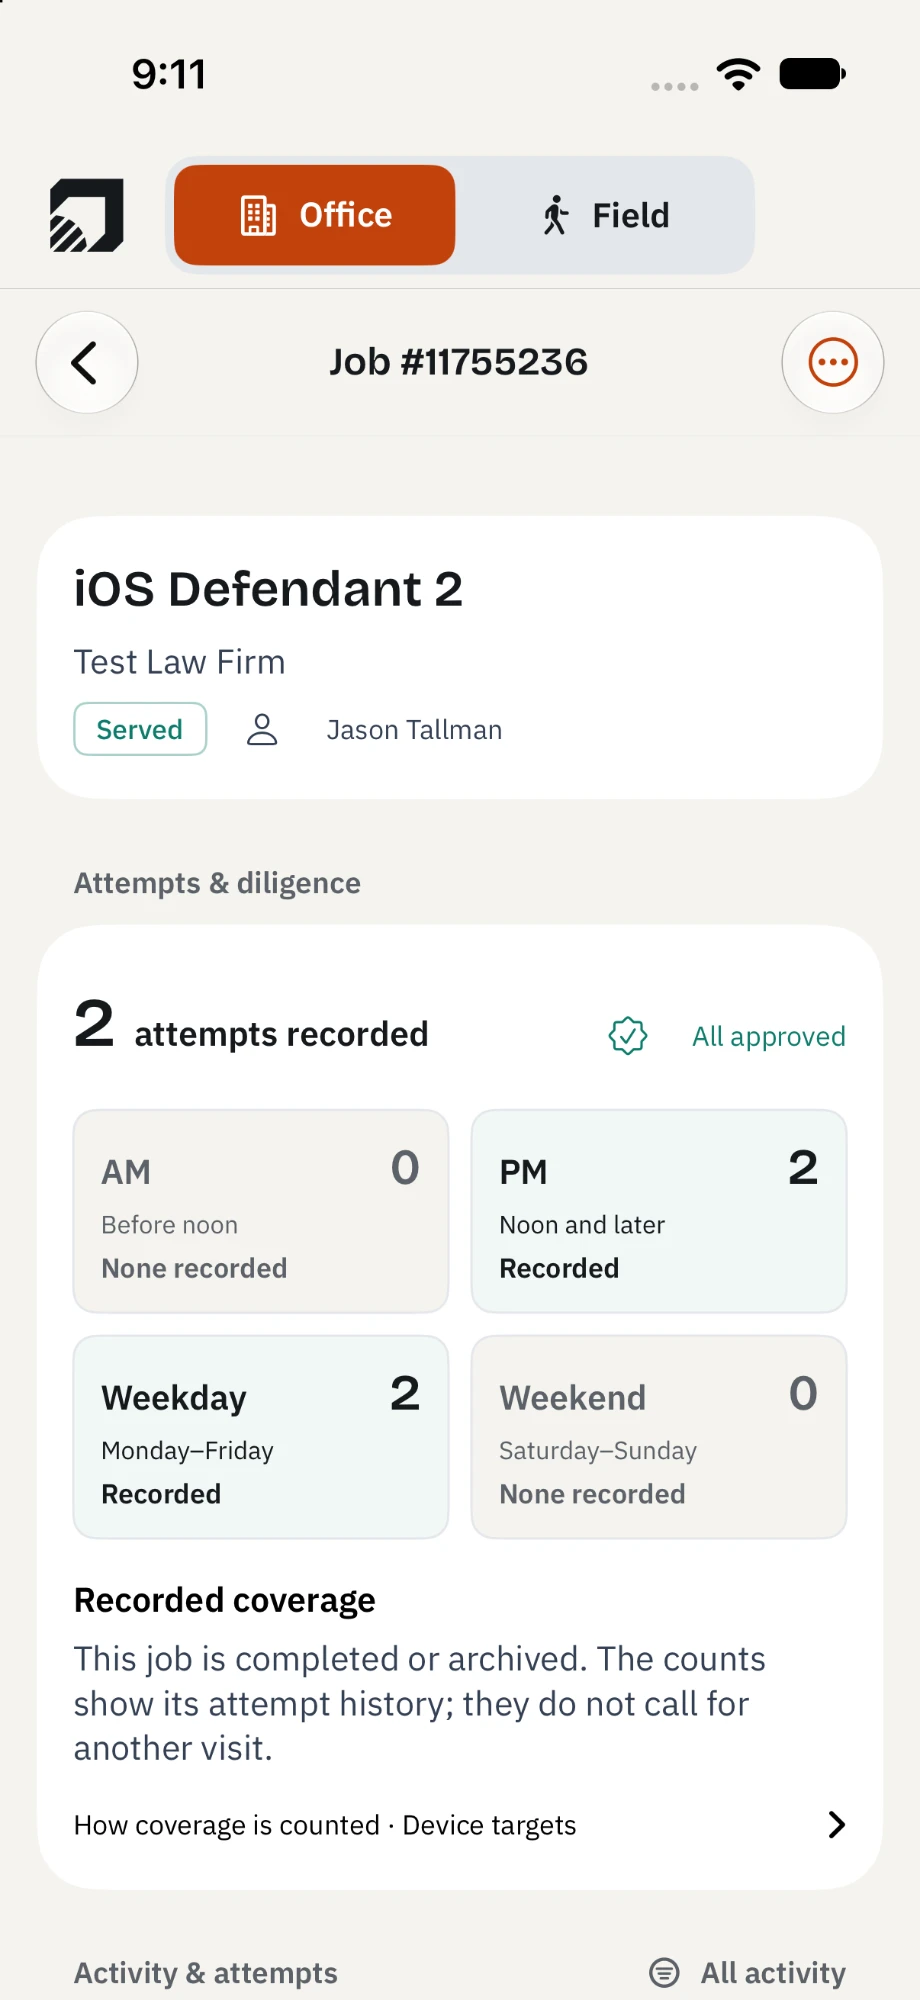Open the AM attempts card
This screenshot has width=920, height=2000.
tap(261, 1211)
